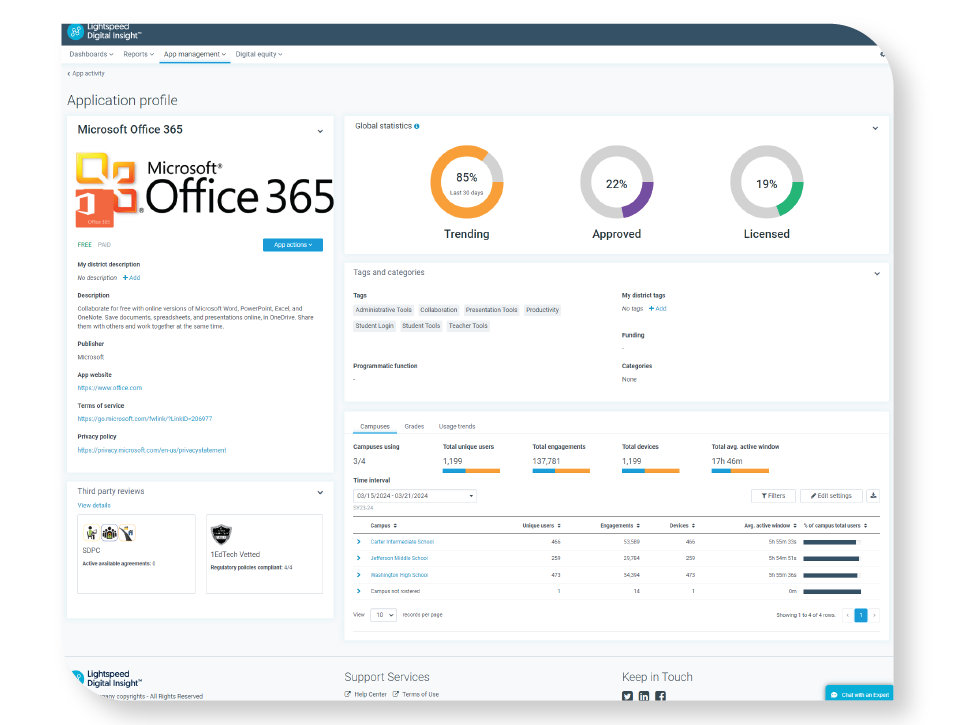Click the 1EdTech Vetted shield badge

click(220, 534)
